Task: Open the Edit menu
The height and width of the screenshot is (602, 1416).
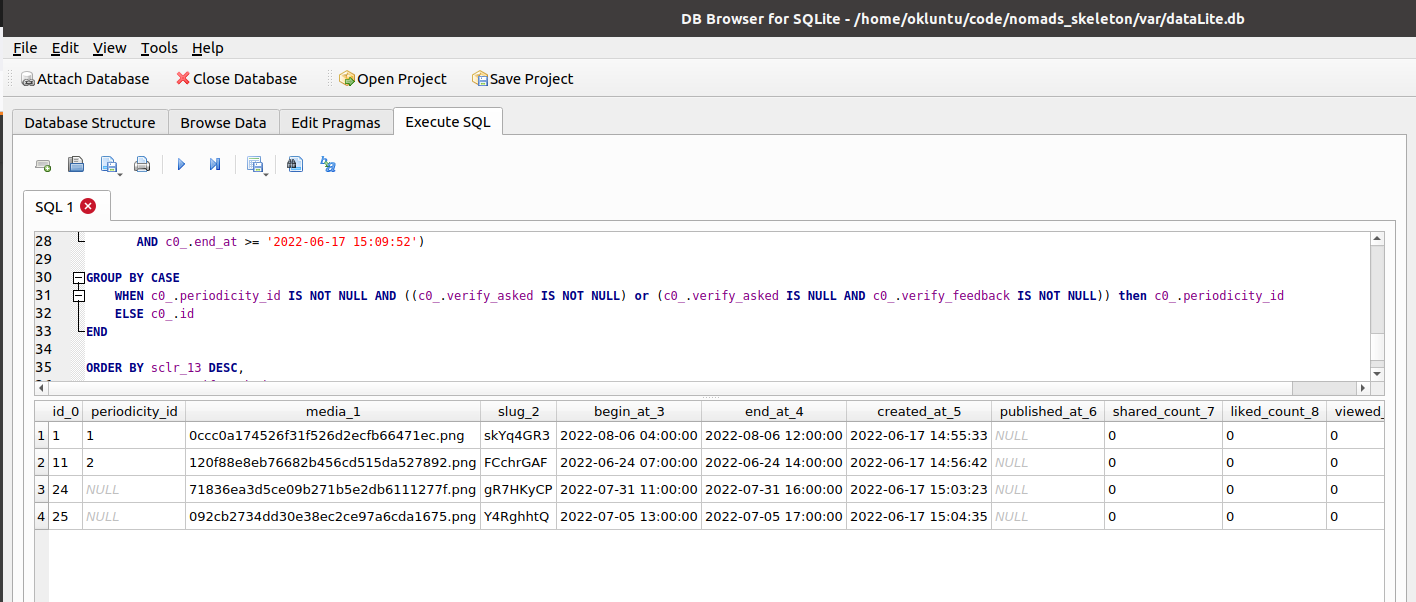Action: (x=65, y=48)
